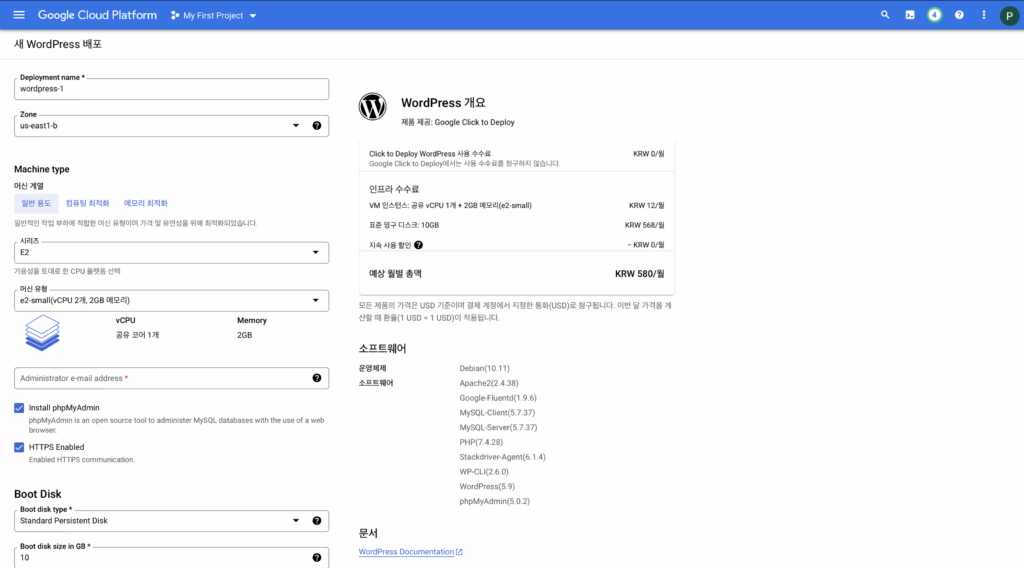Screen dimensions: 1024x568
Task: Click the WordPress logo icon
Action: click(372, 106)
